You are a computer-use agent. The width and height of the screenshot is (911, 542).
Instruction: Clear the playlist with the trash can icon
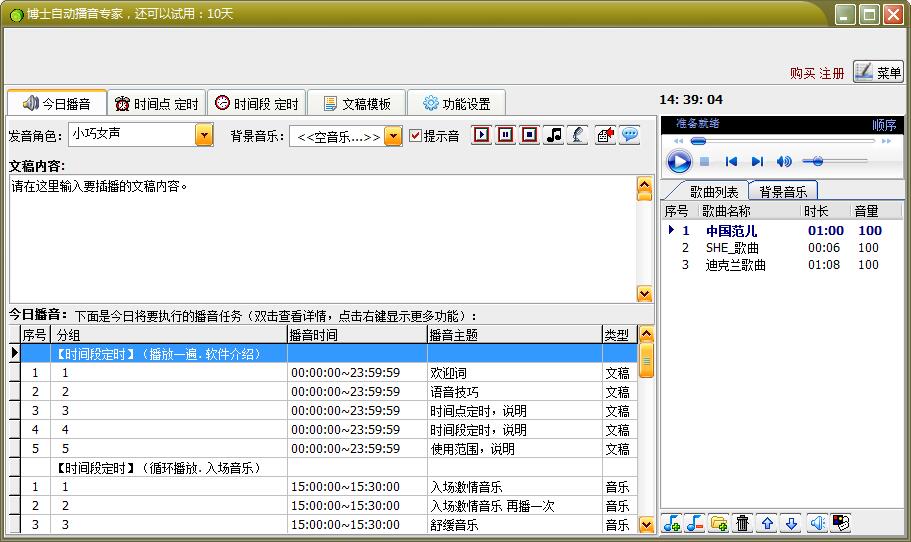click(x=743, y=523)
